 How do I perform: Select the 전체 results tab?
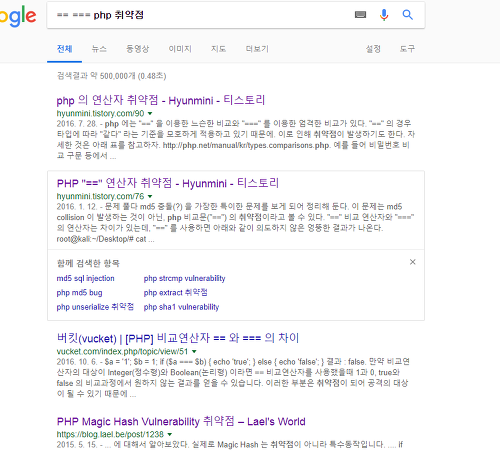pos(64,49)
